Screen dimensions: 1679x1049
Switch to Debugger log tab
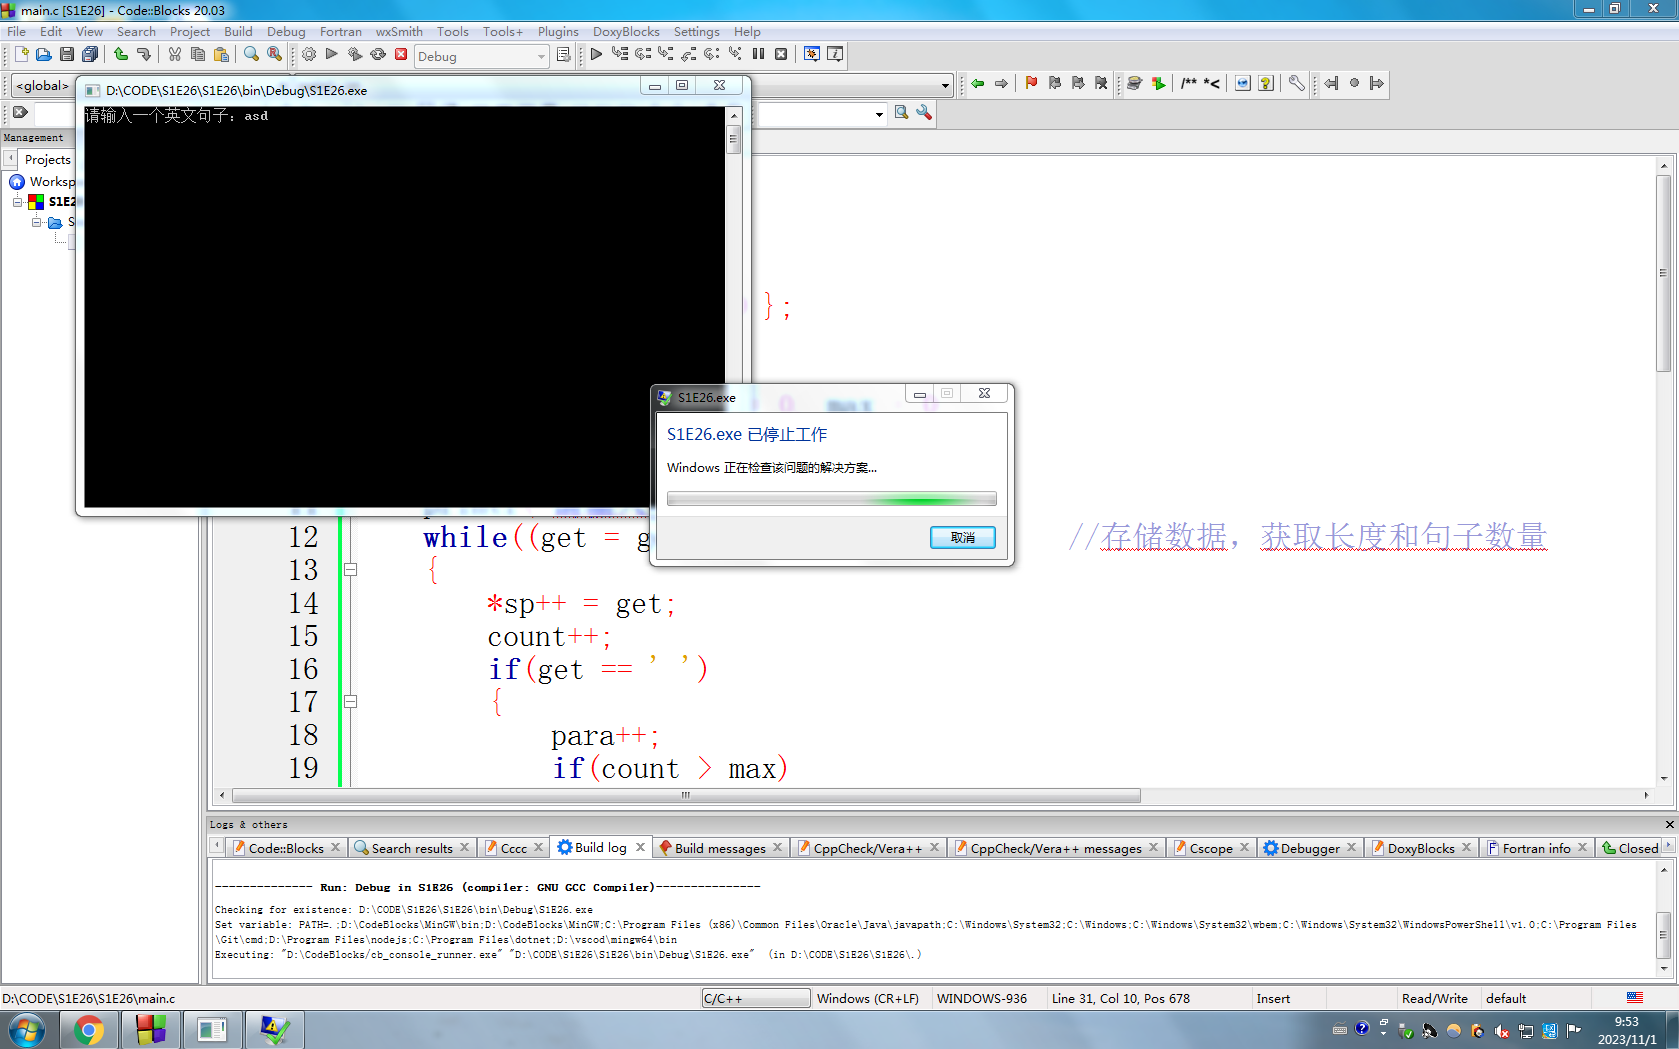[1310, 848]
